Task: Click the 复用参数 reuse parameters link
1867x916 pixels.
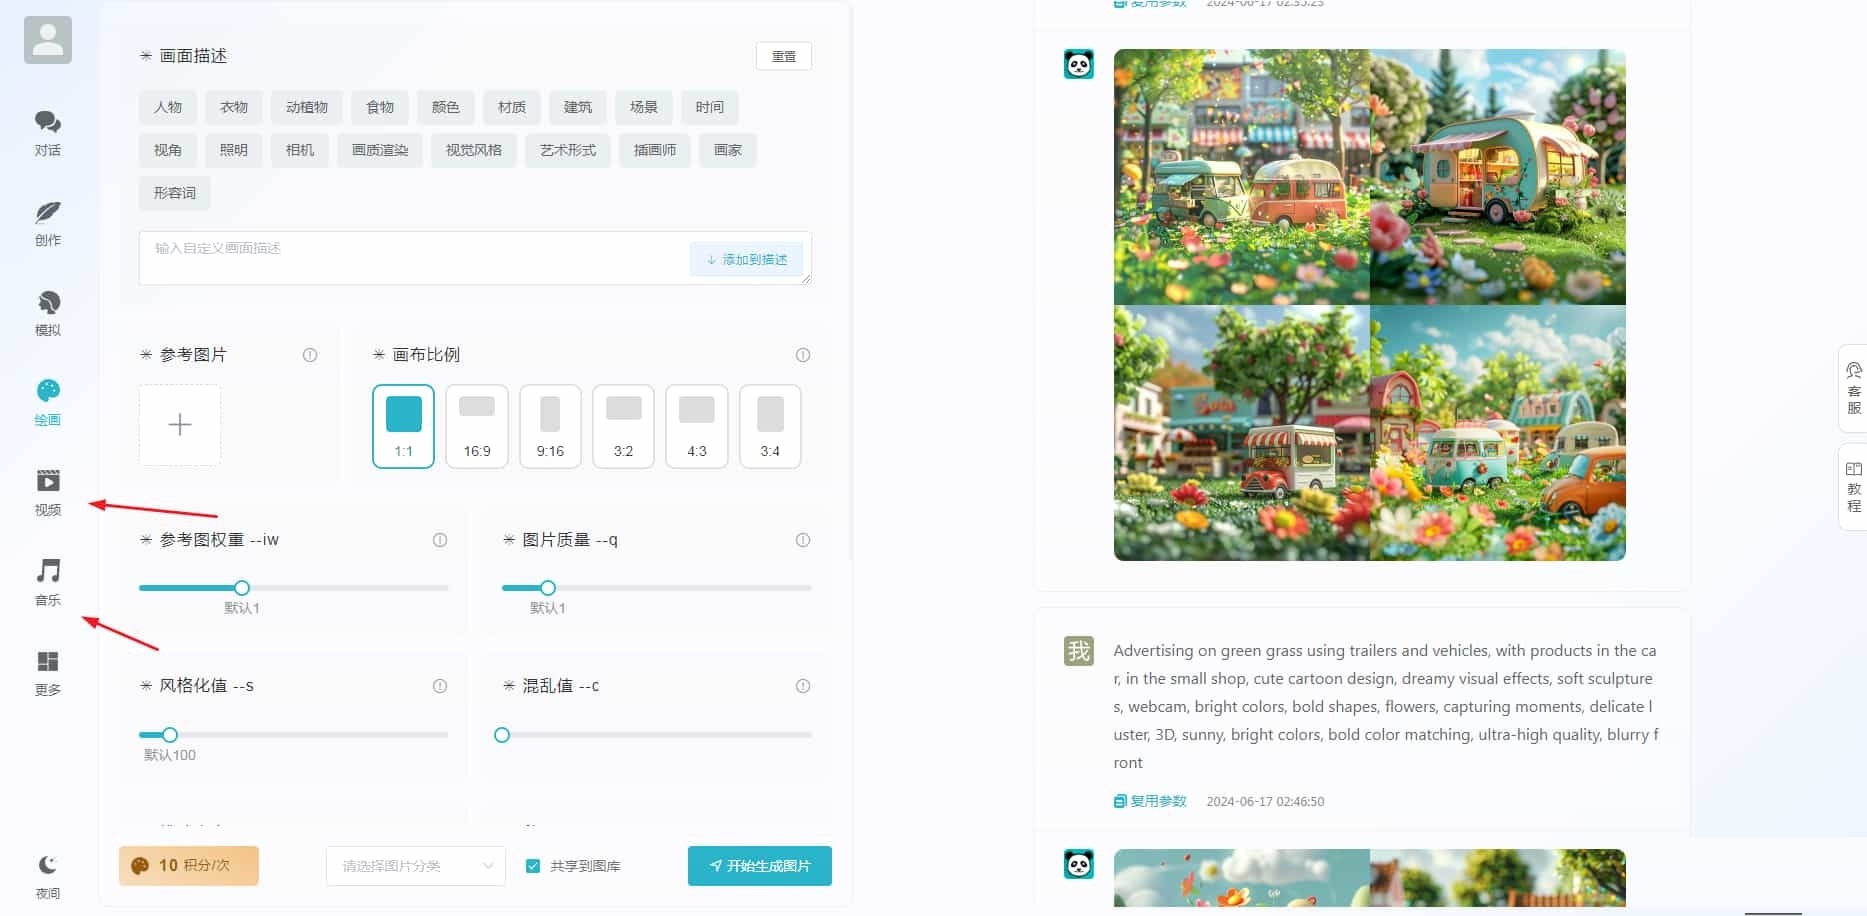Action: pyautogui.click(x=1148, y=800)
